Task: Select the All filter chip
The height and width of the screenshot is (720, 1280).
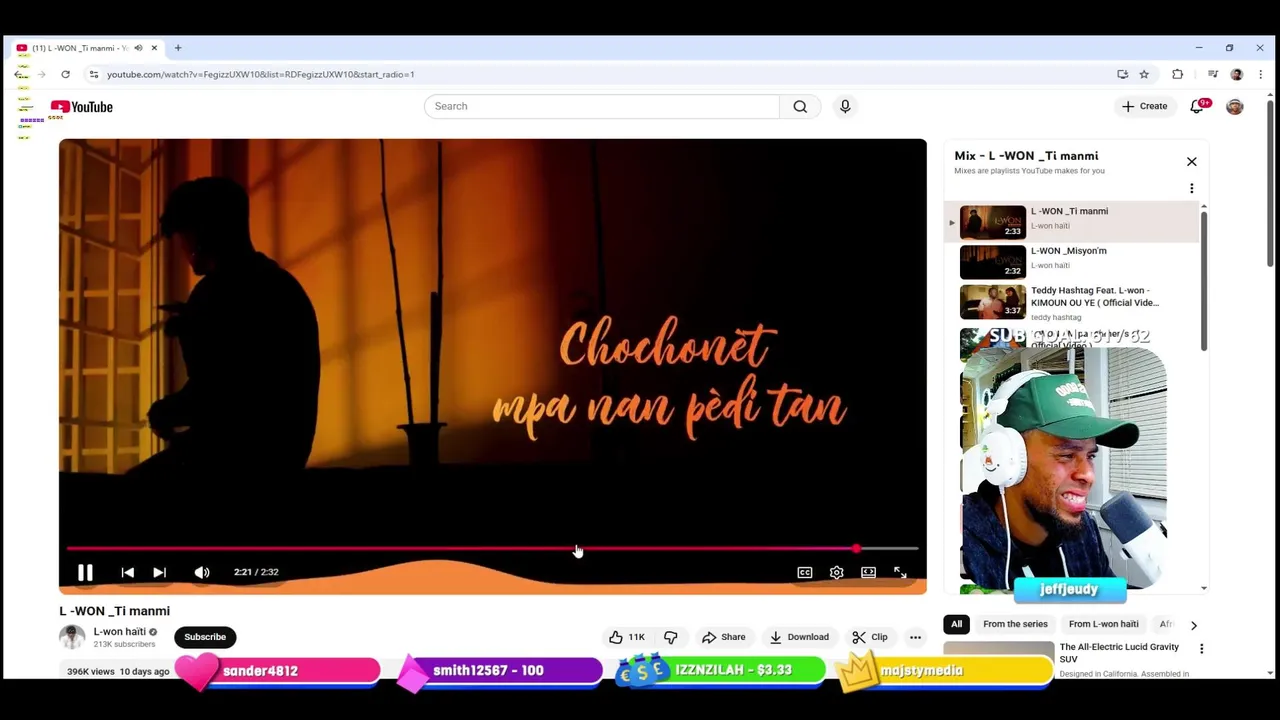Action: [957, 624]
